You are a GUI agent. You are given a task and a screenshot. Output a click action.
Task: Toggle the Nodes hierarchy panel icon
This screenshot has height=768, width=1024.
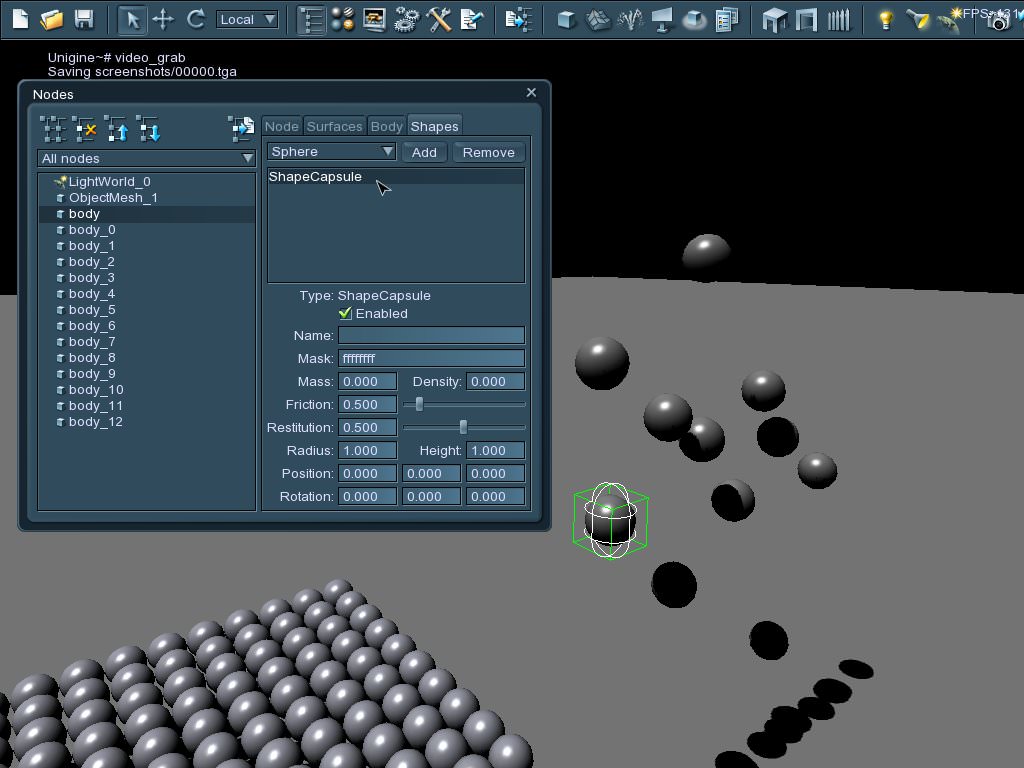click(x=311, y=19)
